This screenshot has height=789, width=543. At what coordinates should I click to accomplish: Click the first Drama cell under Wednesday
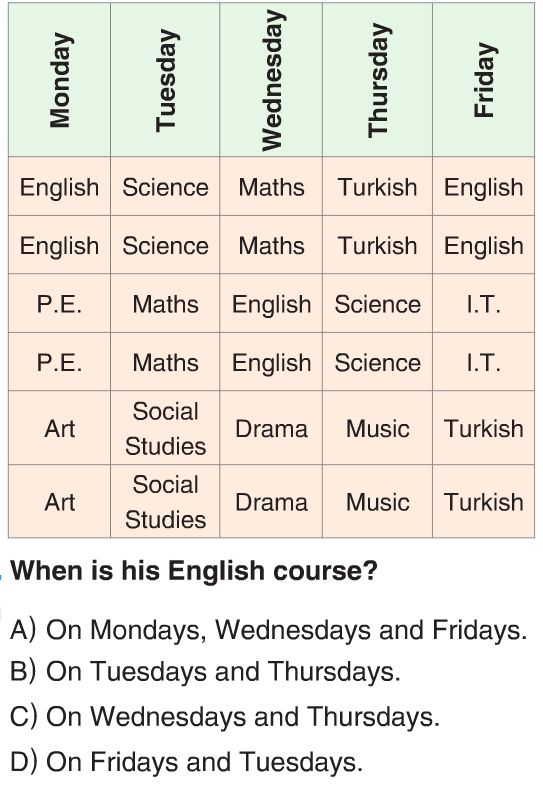pos(271,428)
